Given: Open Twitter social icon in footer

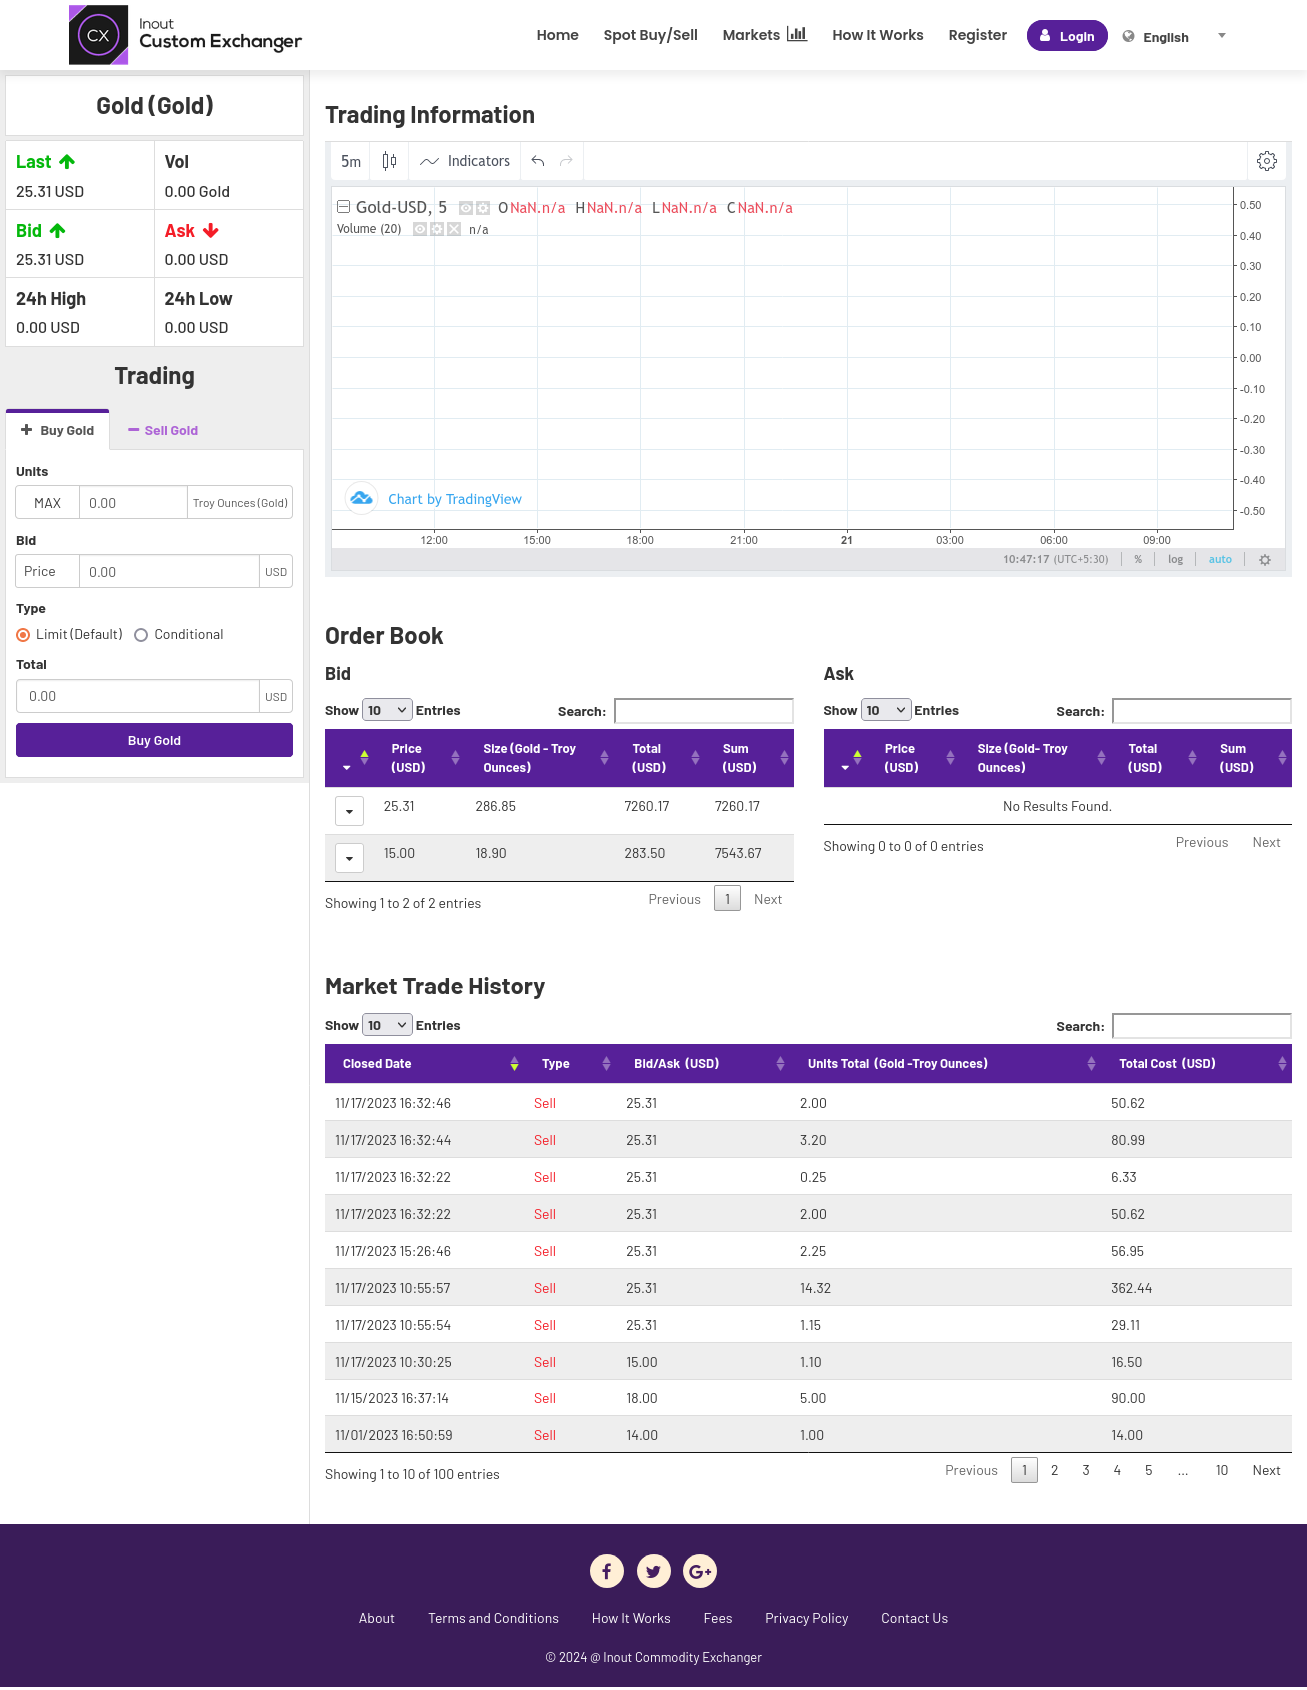Looking at the screenshot, I should tap(653, 1571).
